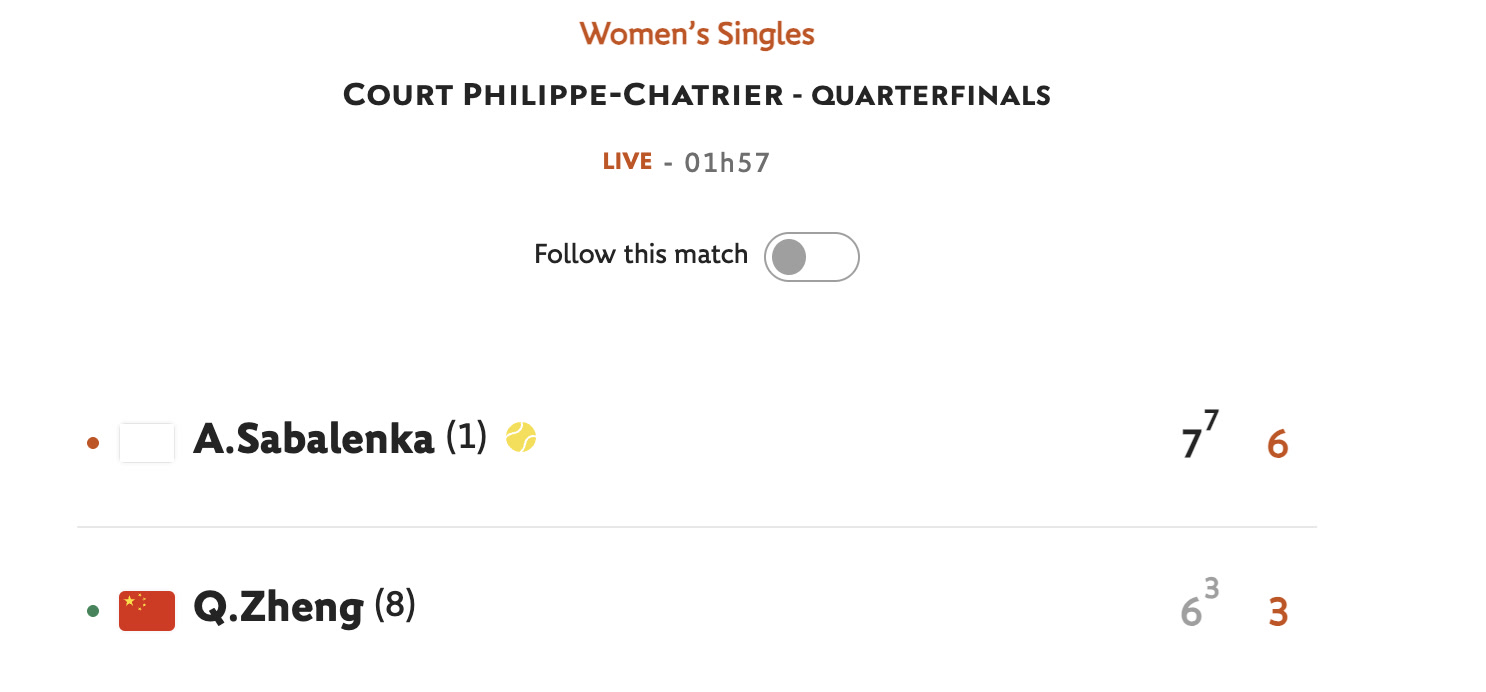Click the green dot before Q.Zheng

(93, 611)
